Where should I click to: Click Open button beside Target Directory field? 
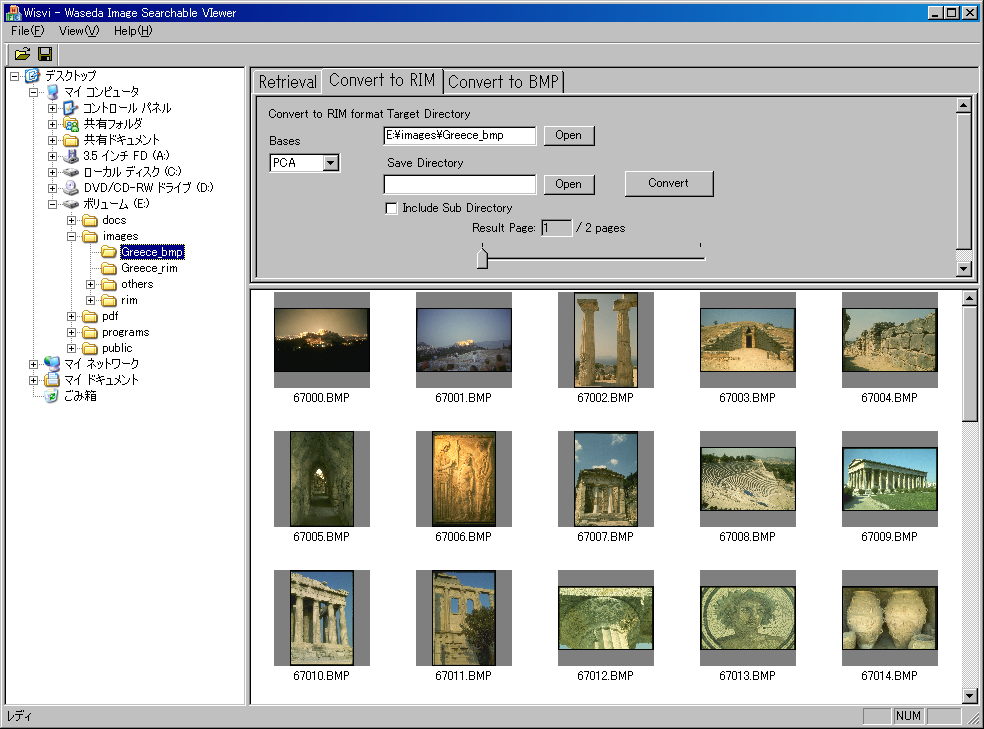(569, 136)
